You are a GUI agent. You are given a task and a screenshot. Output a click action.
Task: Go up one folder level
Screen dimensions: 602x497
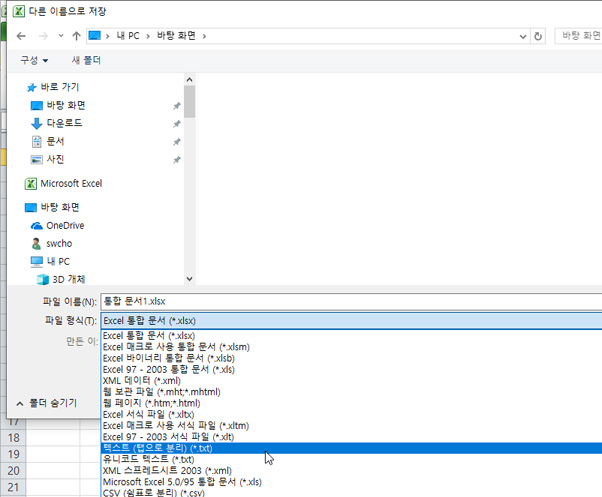pos(76,36)
